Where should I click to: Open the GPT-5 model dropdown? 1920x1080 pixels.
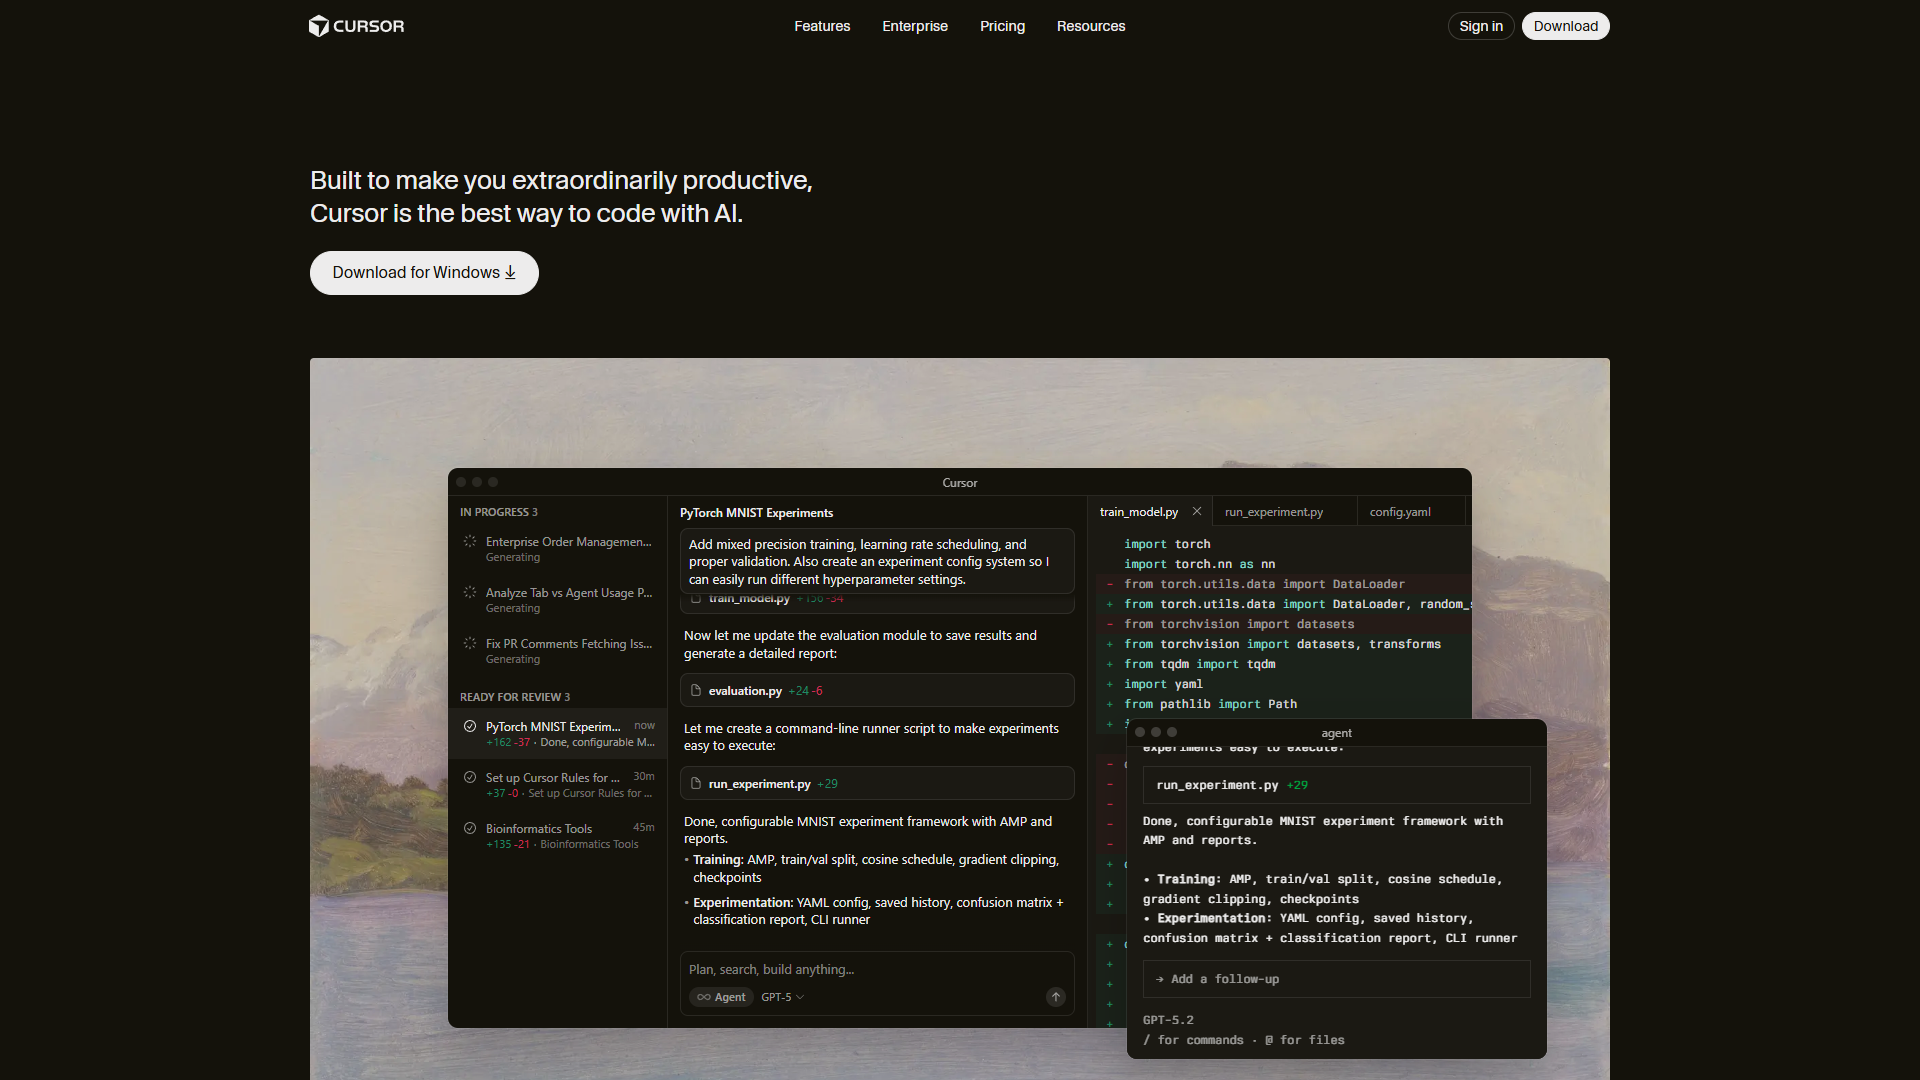click(782, 997)
